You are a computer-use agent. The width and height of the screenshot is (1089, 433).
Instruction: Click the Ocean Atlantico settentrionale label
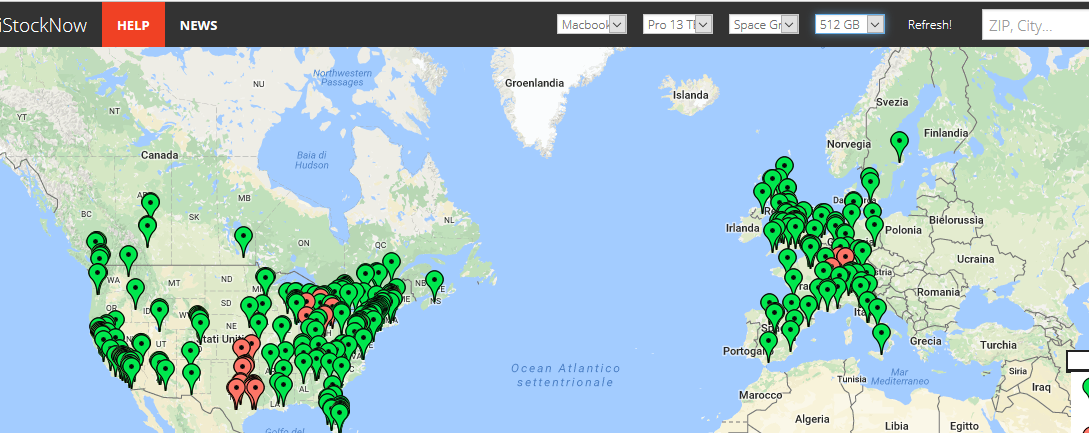(x=565, y=375)
